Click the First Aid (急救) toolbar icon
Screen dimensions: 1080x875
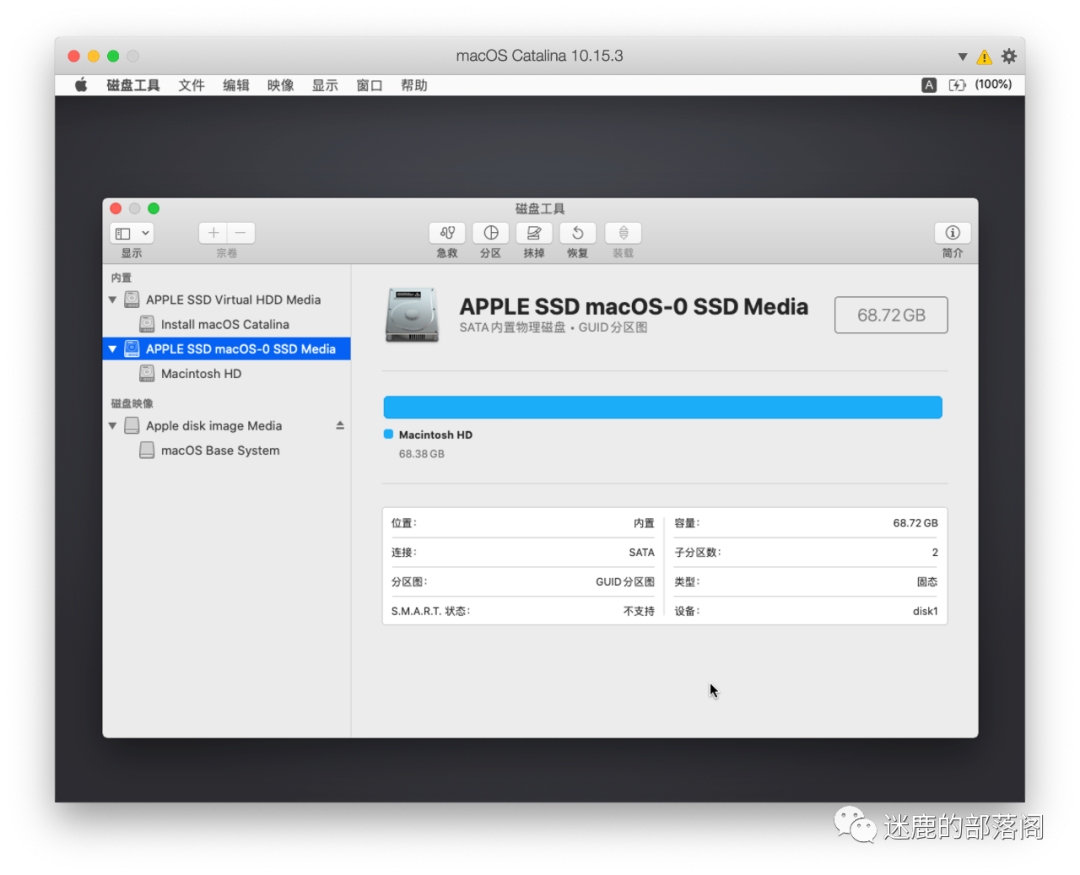(447, 233)
